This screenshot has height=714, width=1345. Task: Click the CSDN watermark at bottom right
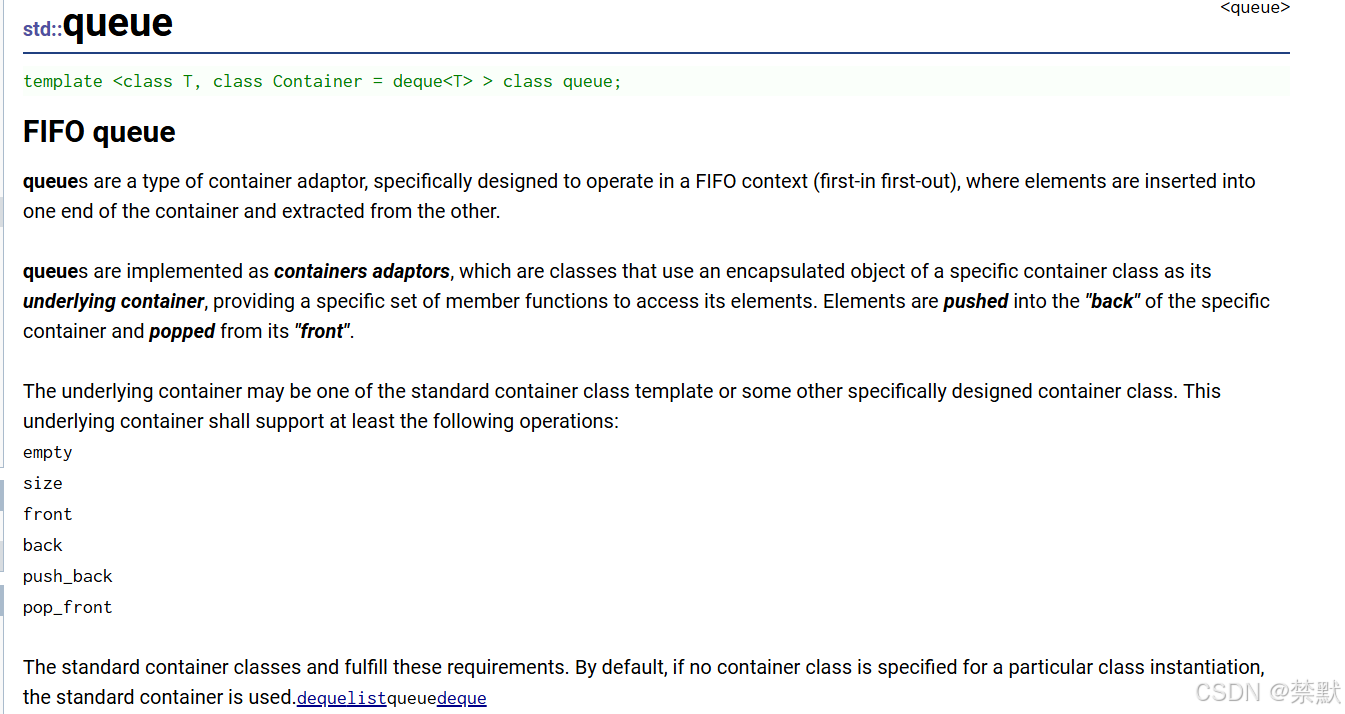click(x=1267, y=692)
